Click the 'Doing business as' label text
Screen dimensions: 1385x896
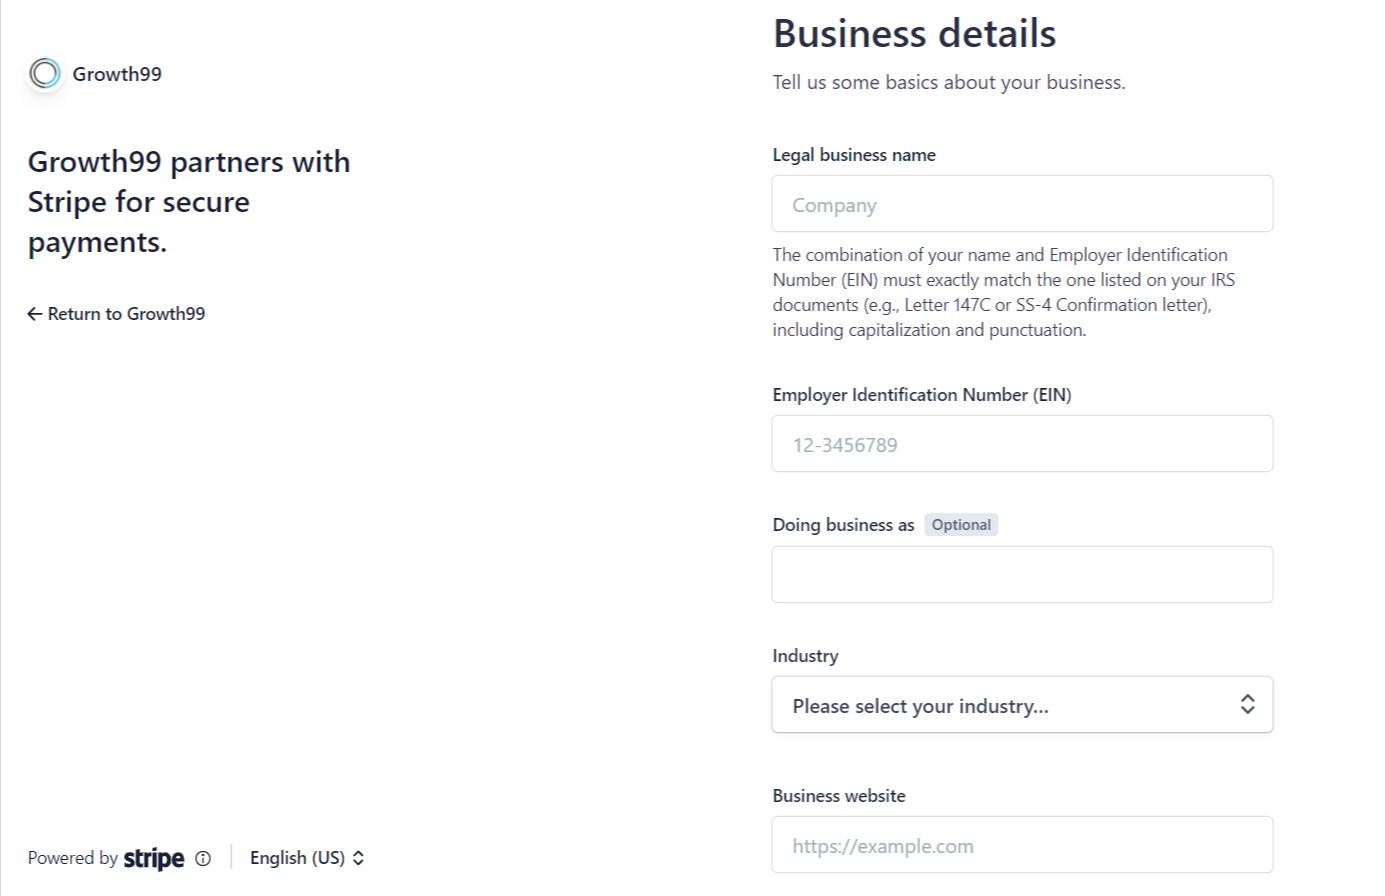[x=843, y=525]
